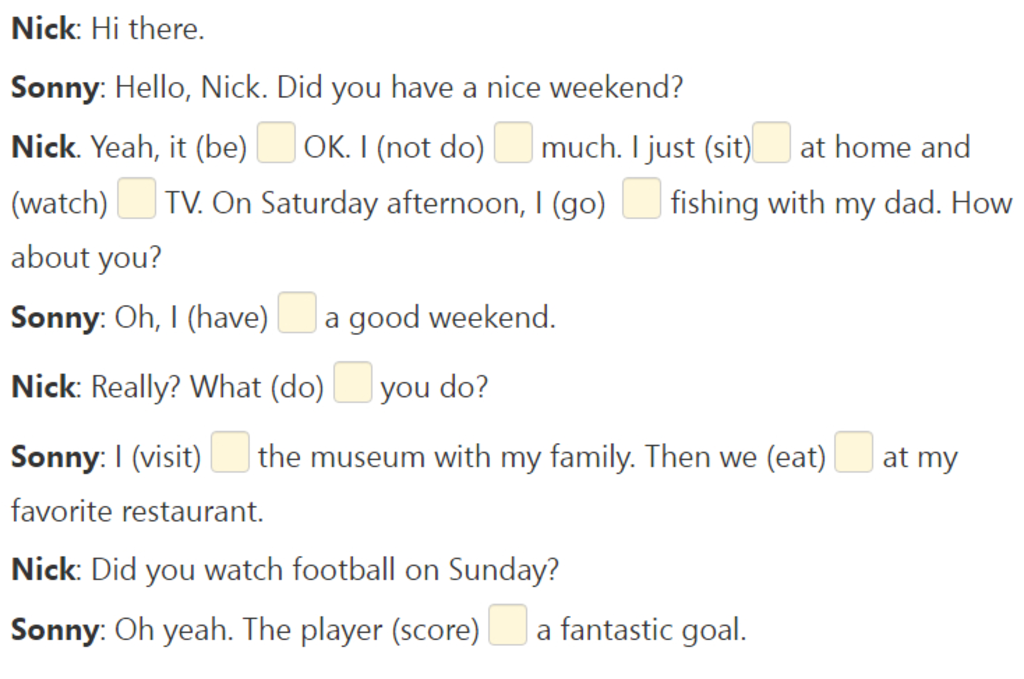Image resolution: width=1024 pixels, height=679 pixels.
Task: Click the text "favorite restaurant."
Action: click(x=137, y=511)
